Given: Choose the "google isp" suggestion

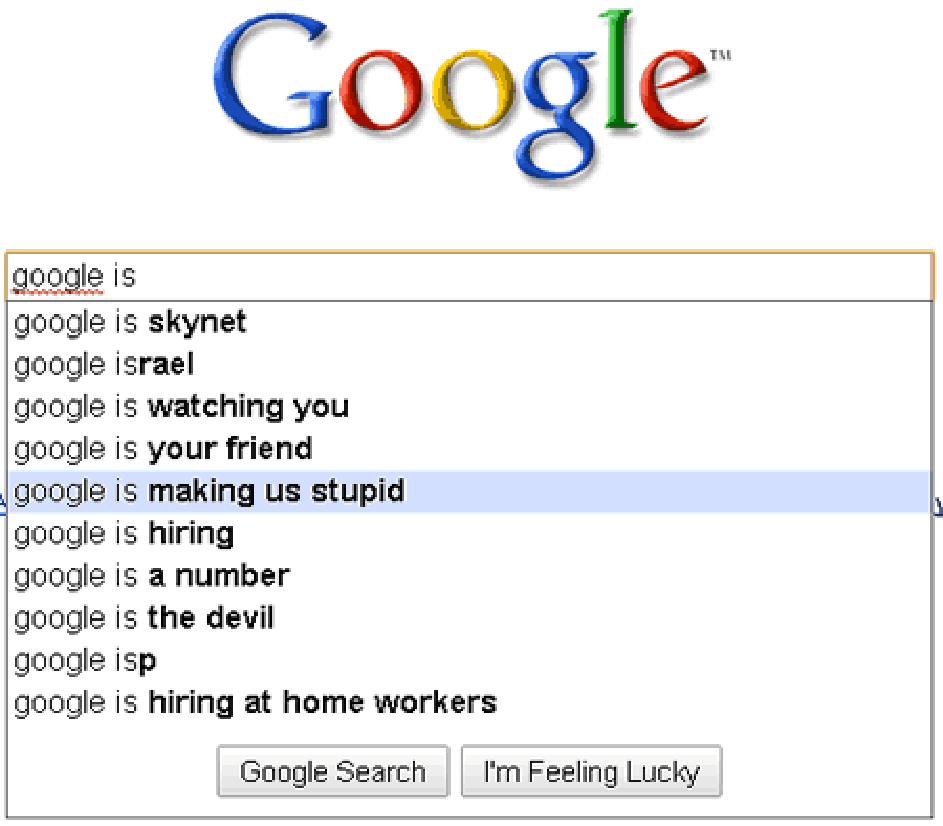Looking at the screenshot, I should (469, 661).
